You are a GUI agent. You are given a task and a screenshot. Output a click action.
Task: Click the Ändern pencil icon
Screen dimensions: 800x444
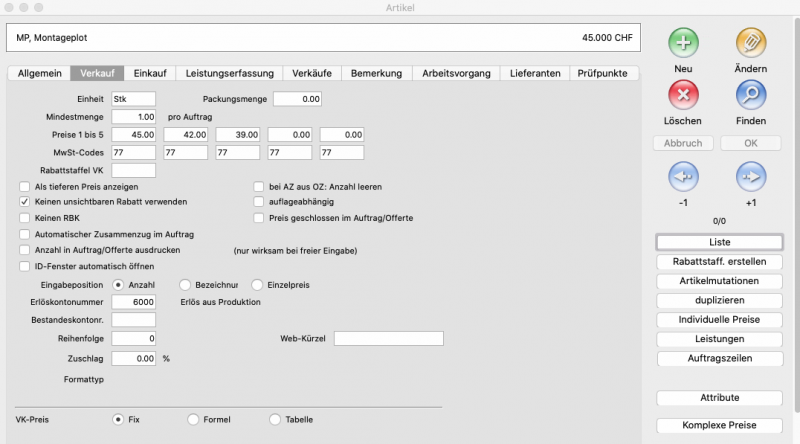pos(750,43)
